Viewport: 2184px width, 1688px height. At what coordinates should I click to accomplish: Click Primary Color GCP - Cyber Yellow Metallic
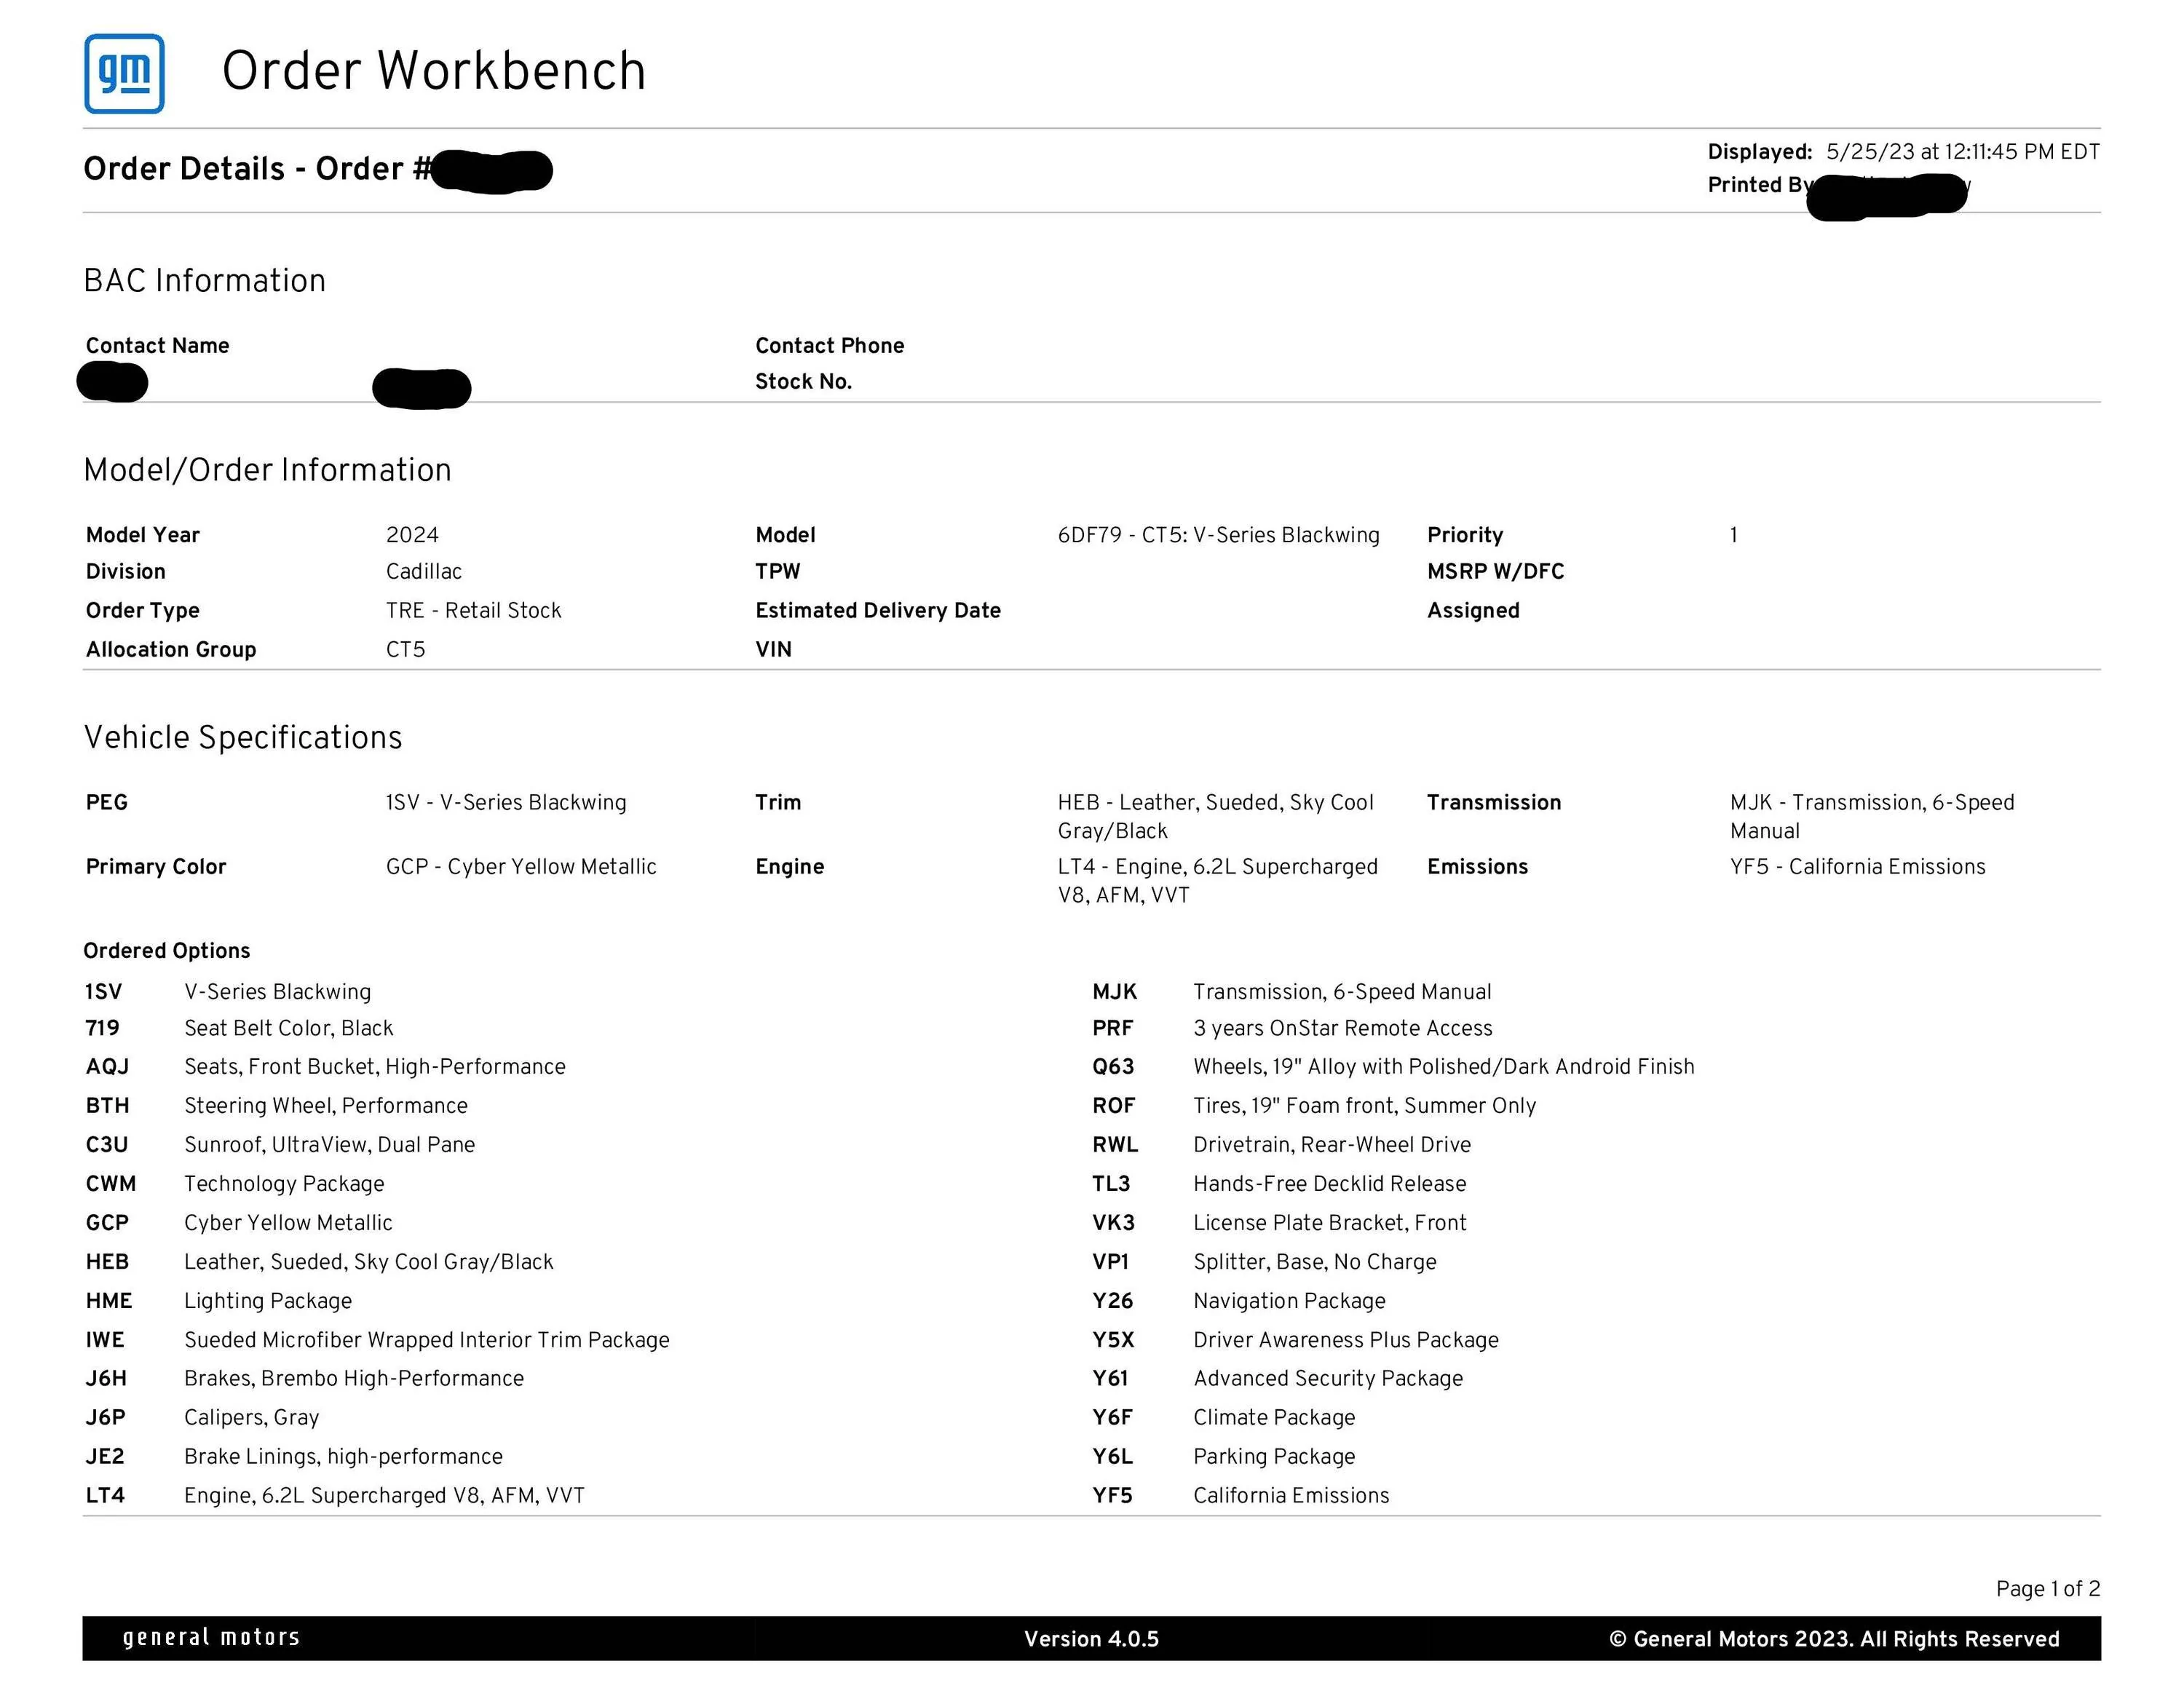point(521,867)
